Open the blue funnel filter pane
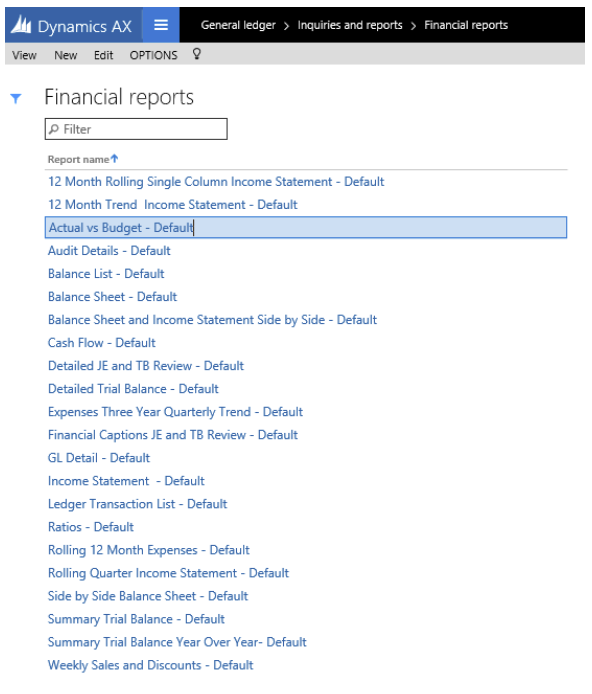Viewport: 592px width, 694px height. pos(16,98)
